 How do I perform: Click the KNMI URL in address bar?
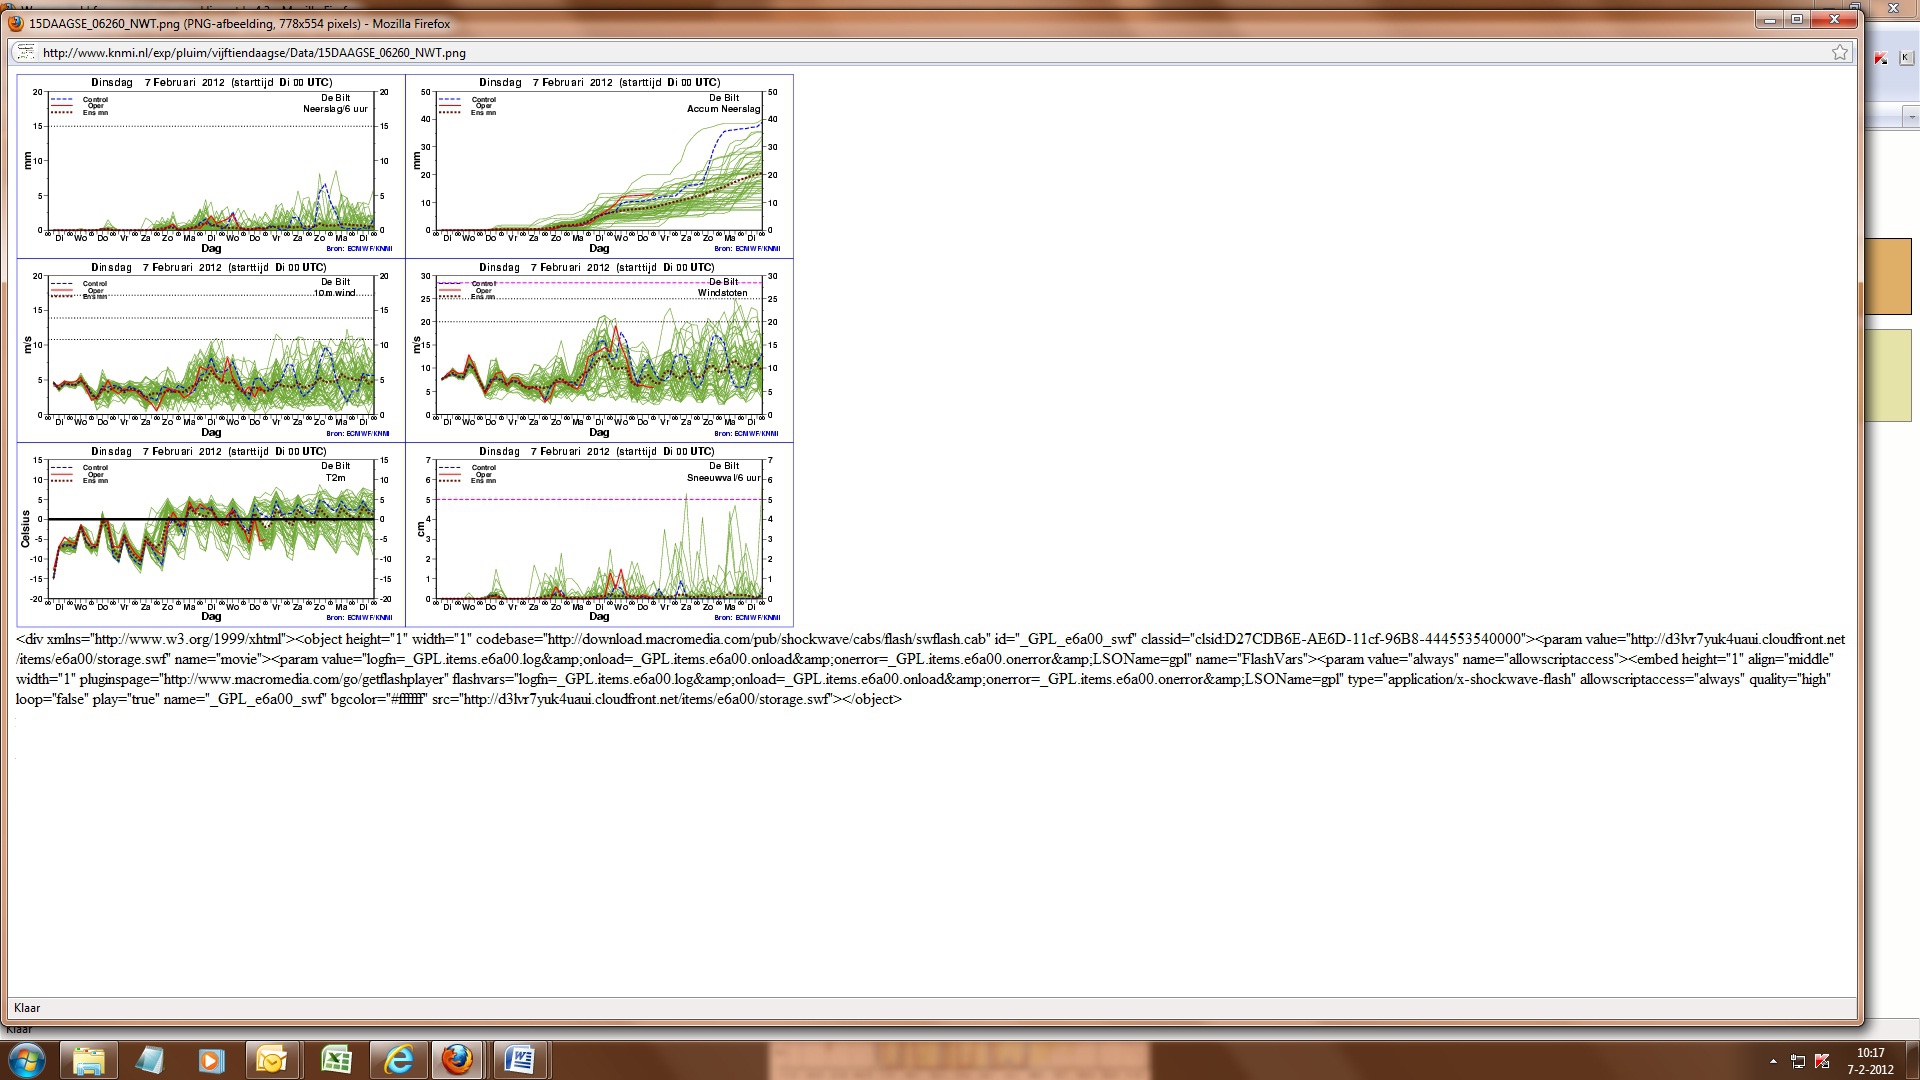tap(254, 53)
